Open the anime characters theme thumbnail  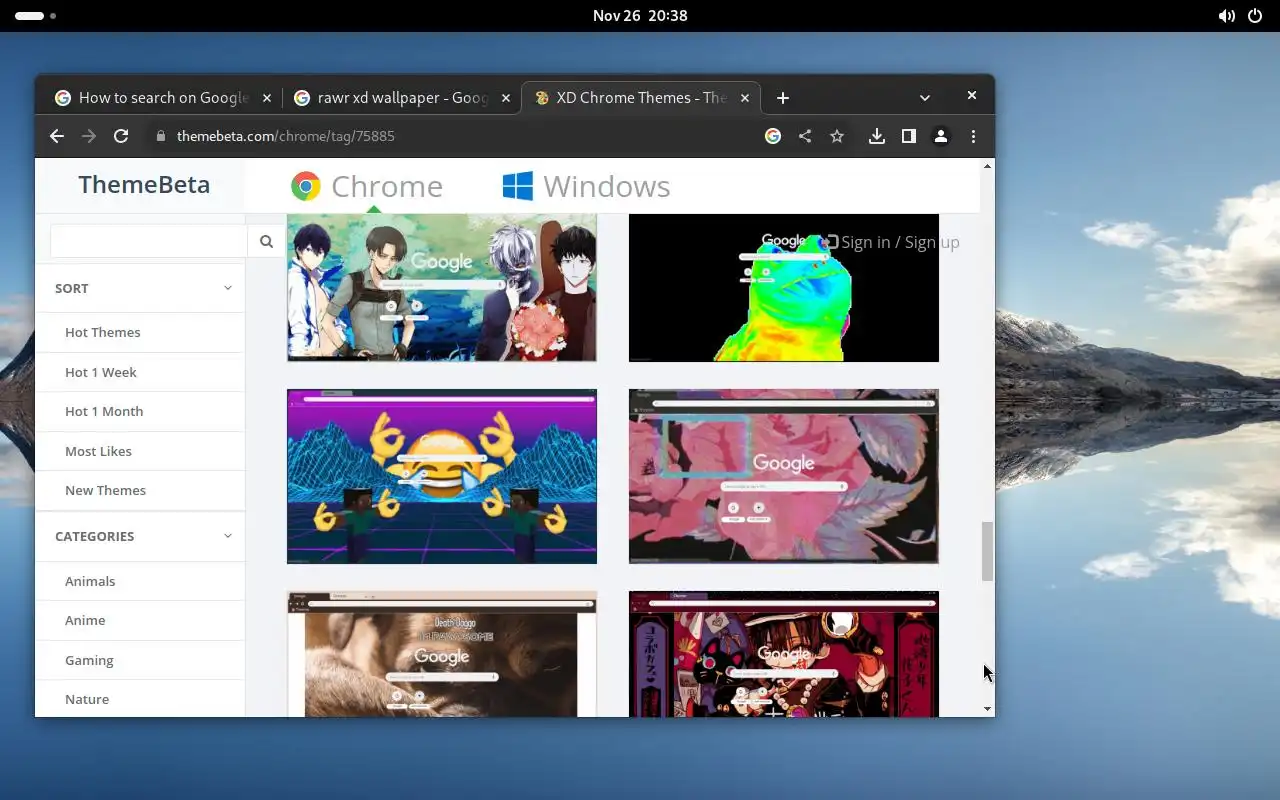tap(442, 288)
